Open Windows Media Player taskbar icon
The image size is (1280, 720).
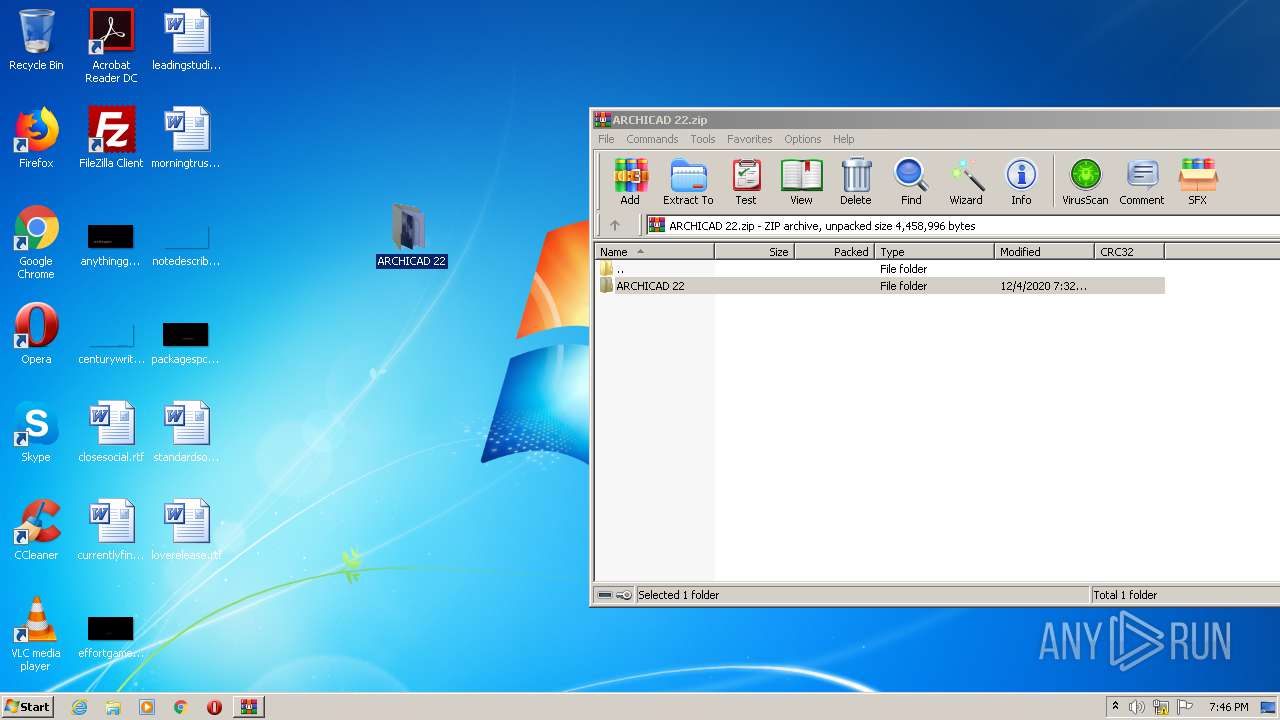(x=147, y=707)
